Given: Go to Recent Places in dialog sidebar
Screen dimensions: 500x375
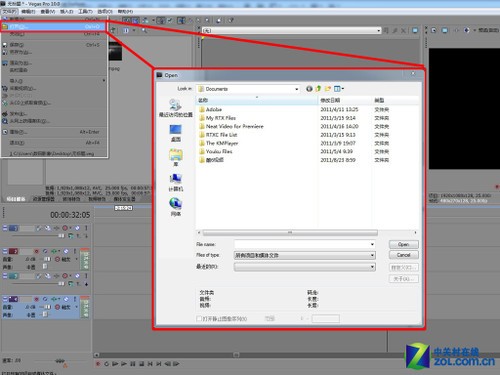Looking at the screenshot, I should tap(175, 108).
